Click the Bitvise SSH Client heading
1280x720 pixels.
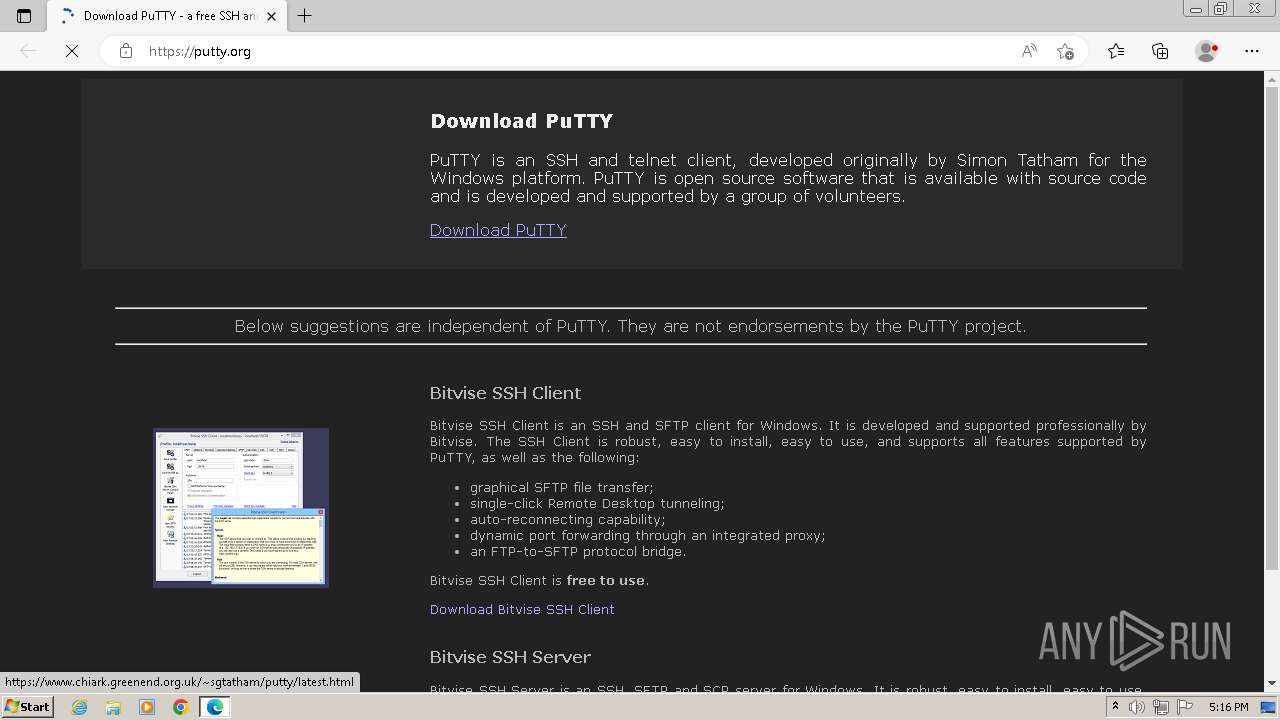[505, 393]
